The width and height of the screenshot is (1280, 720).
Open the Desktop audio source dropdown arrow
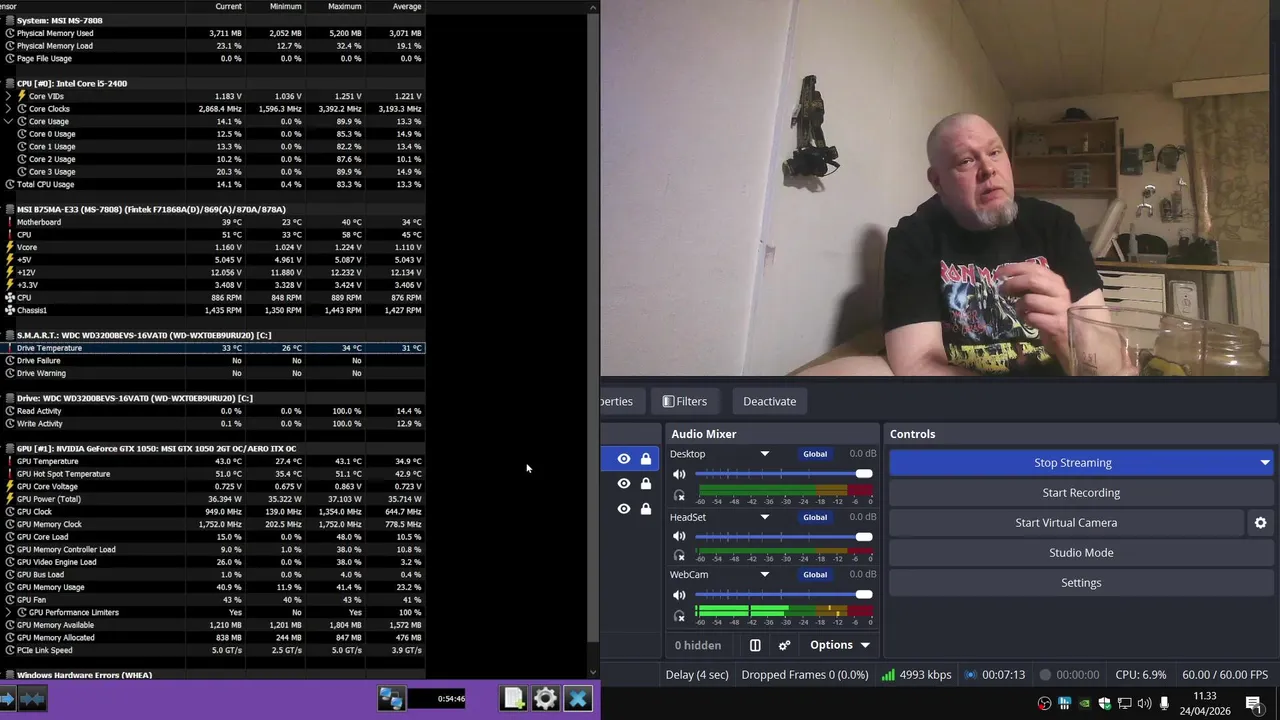coord(765,454)
